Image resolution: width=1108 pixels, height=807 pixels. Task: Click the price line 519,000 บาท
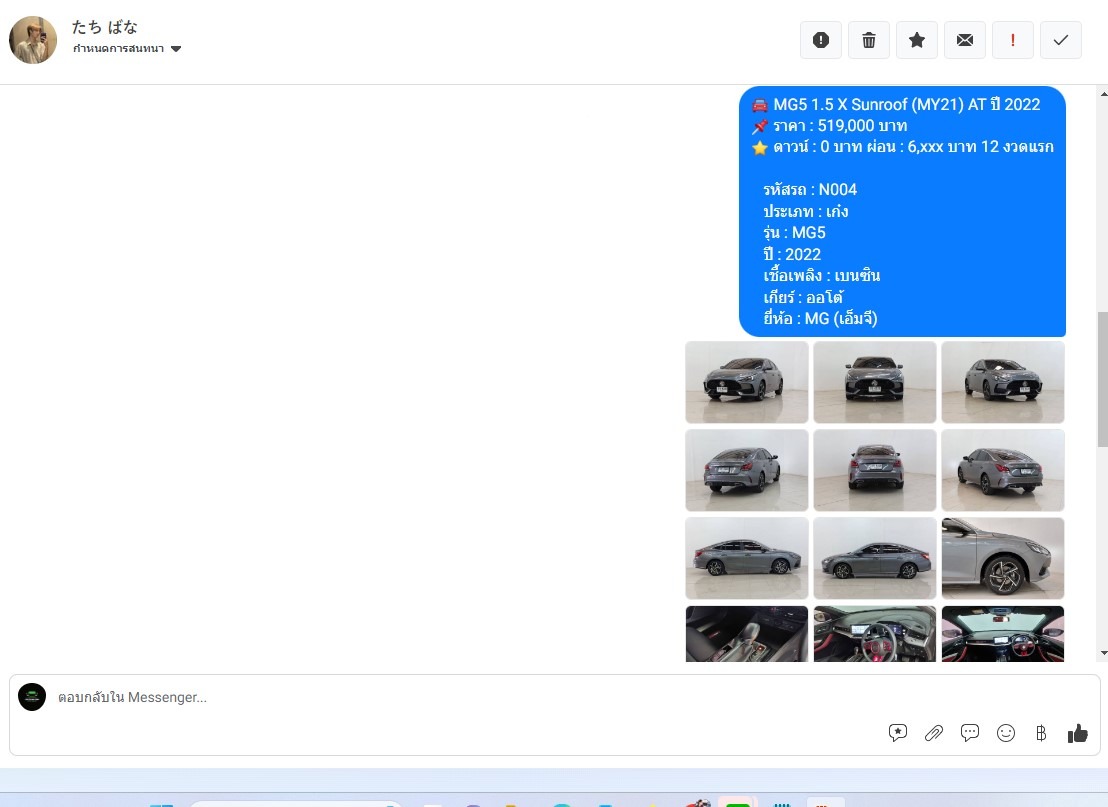click(x=840, y=126)
